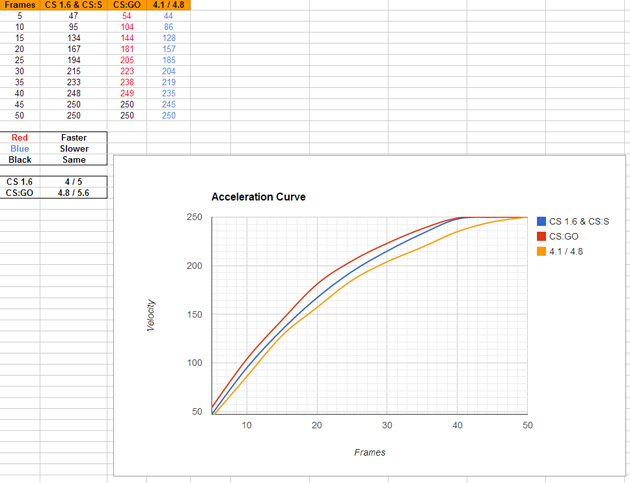Select the cell containing Red

point(20,137)
